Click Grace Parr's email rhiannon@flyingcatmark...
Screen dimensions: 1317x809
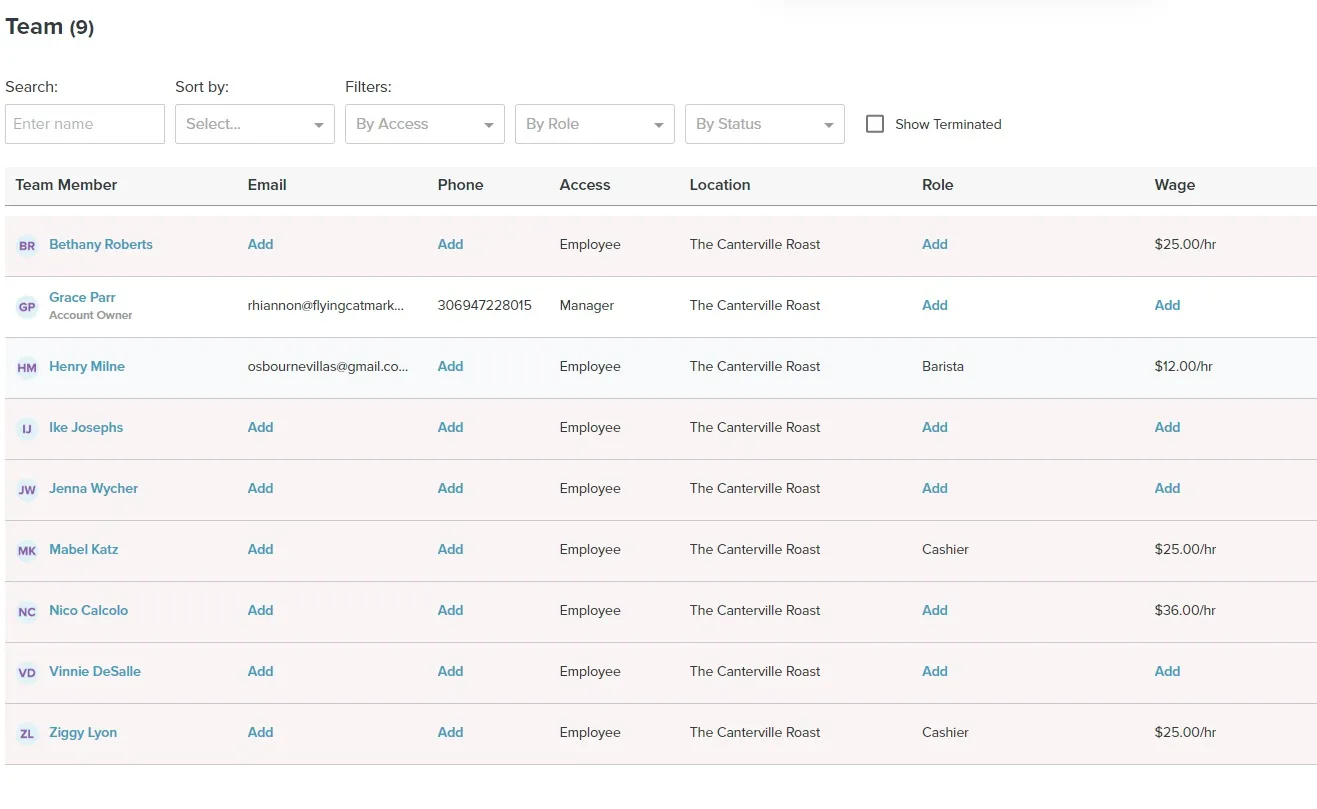(x=326, y=305)
